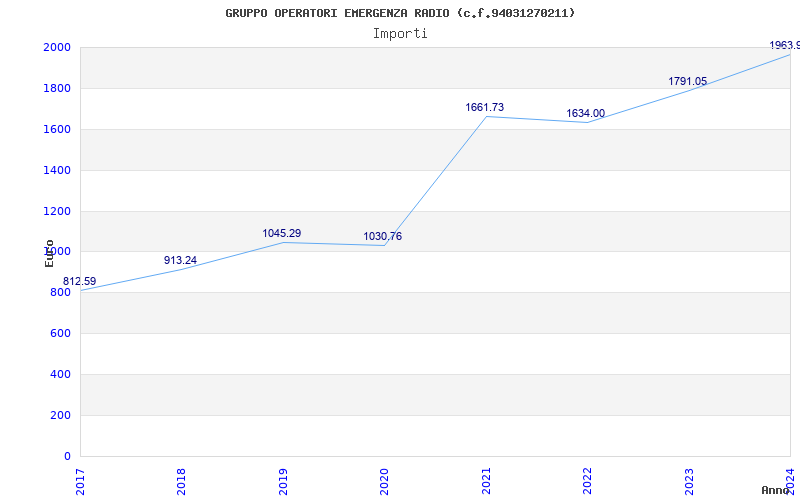
Task: Click the Euro axis label
Action: [x=49, y=253]
